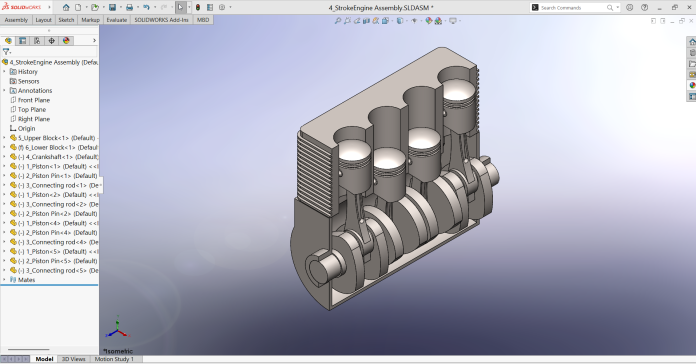The height and width of the screenshot is (364, 696).
Task: Click Zoom to Area icon
Action: click(347, 20)
